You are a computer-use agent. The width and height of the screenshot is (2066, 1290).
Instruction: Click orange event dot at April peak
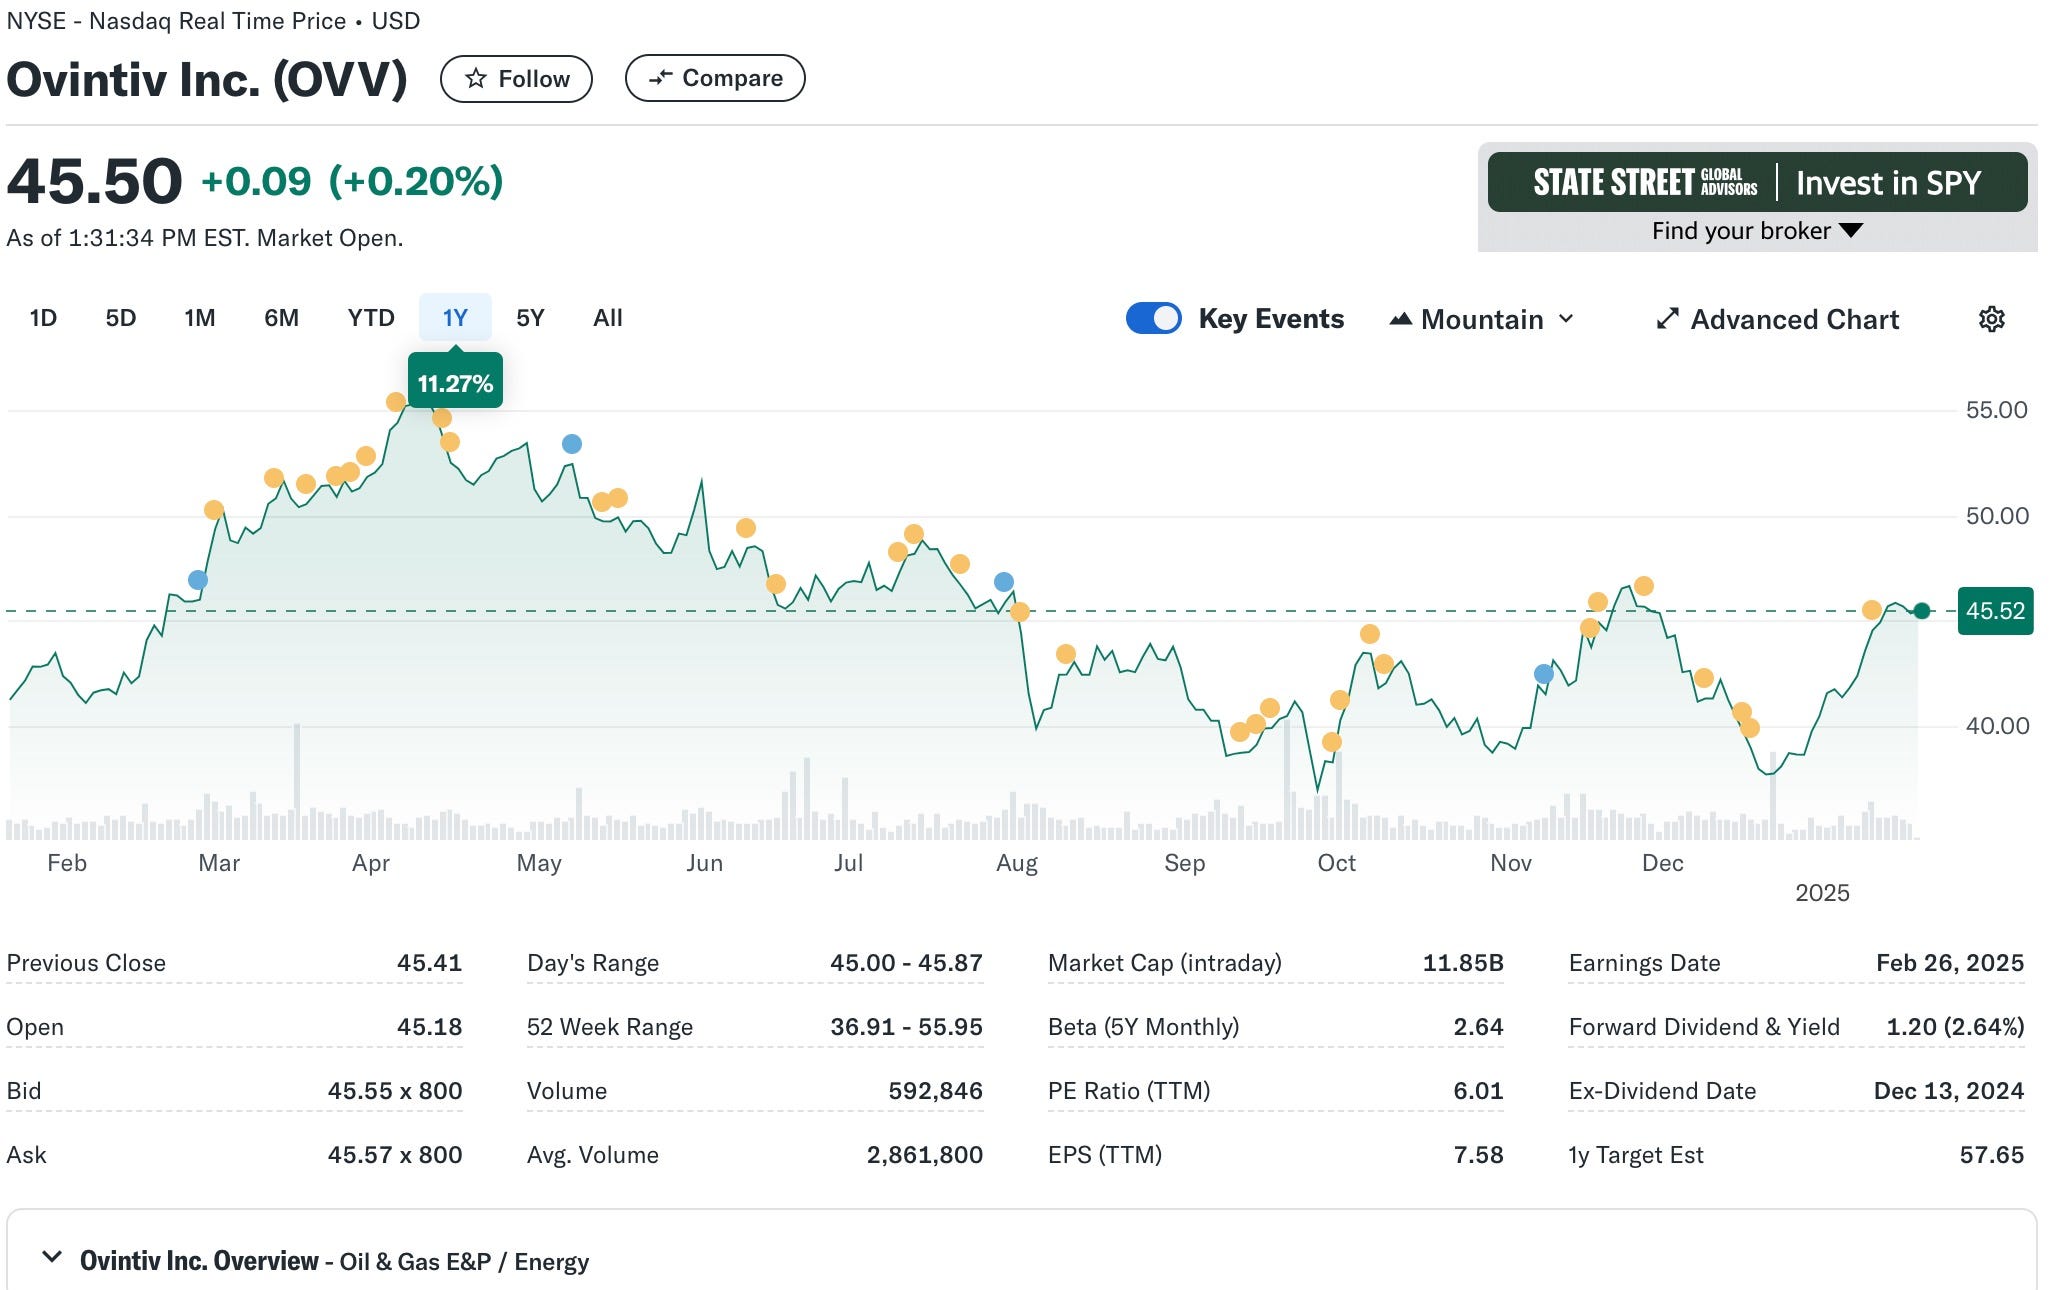tap(396, 402)
